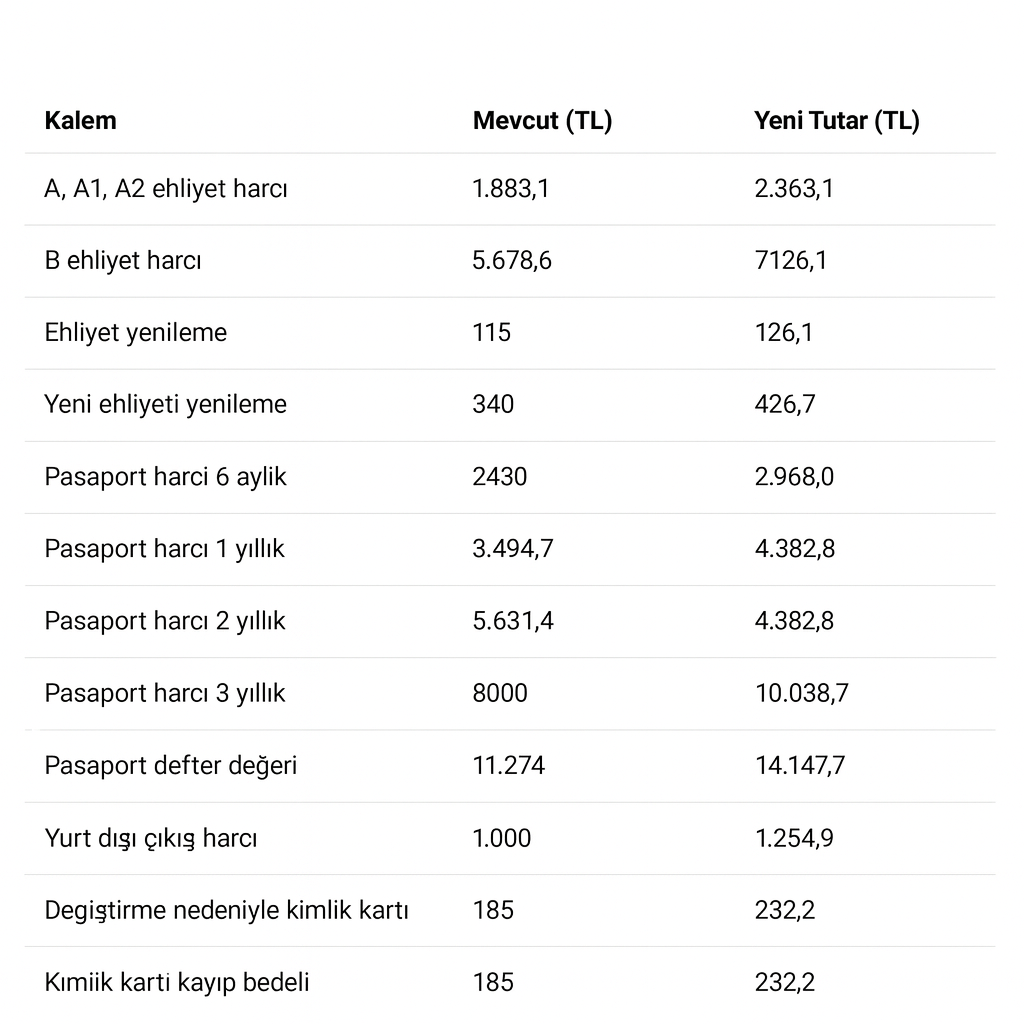The image size is (1024, 1024).
Task: Click the current value 340
Action: (493, 405)
